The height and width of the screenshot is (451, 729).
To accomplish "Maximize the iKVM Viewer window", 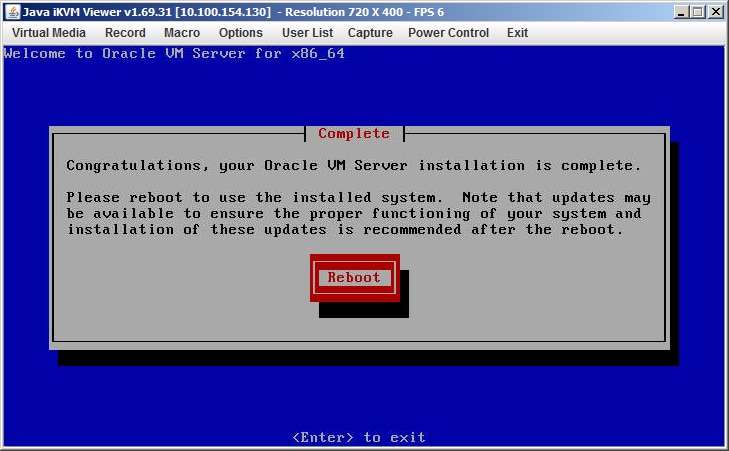I will pyautogui.click(x=698, y=12).
